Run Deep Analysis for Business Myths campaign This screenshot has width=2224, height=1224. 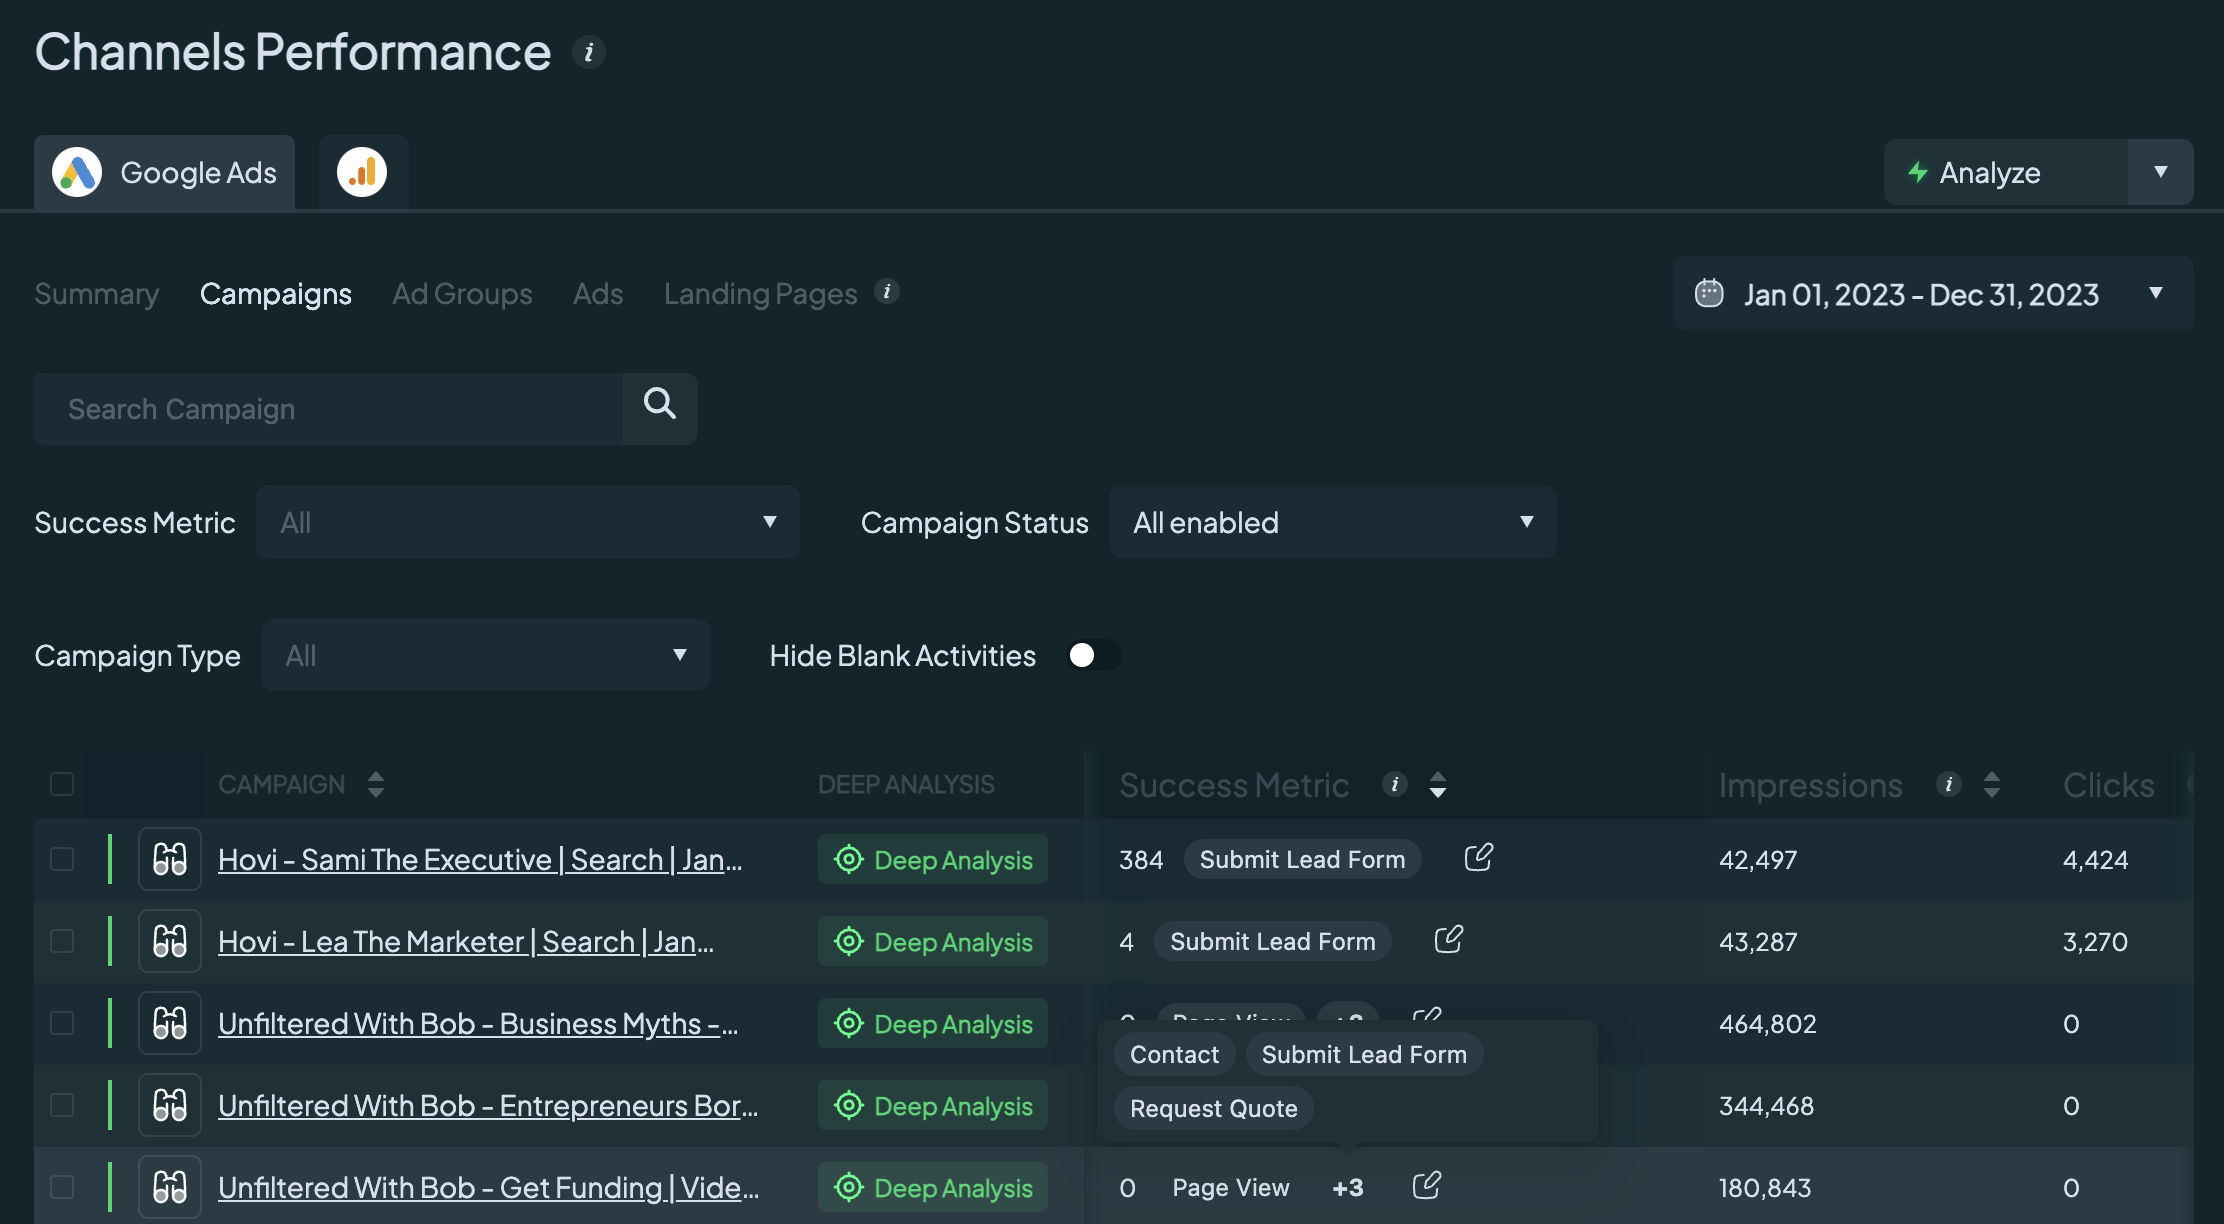coord(933,1023)
